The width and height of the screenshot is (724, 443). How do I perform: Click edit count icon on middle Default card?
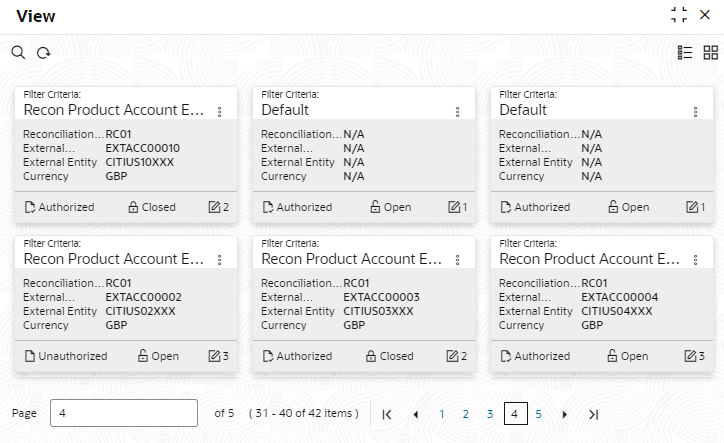[x=454, y=207]
